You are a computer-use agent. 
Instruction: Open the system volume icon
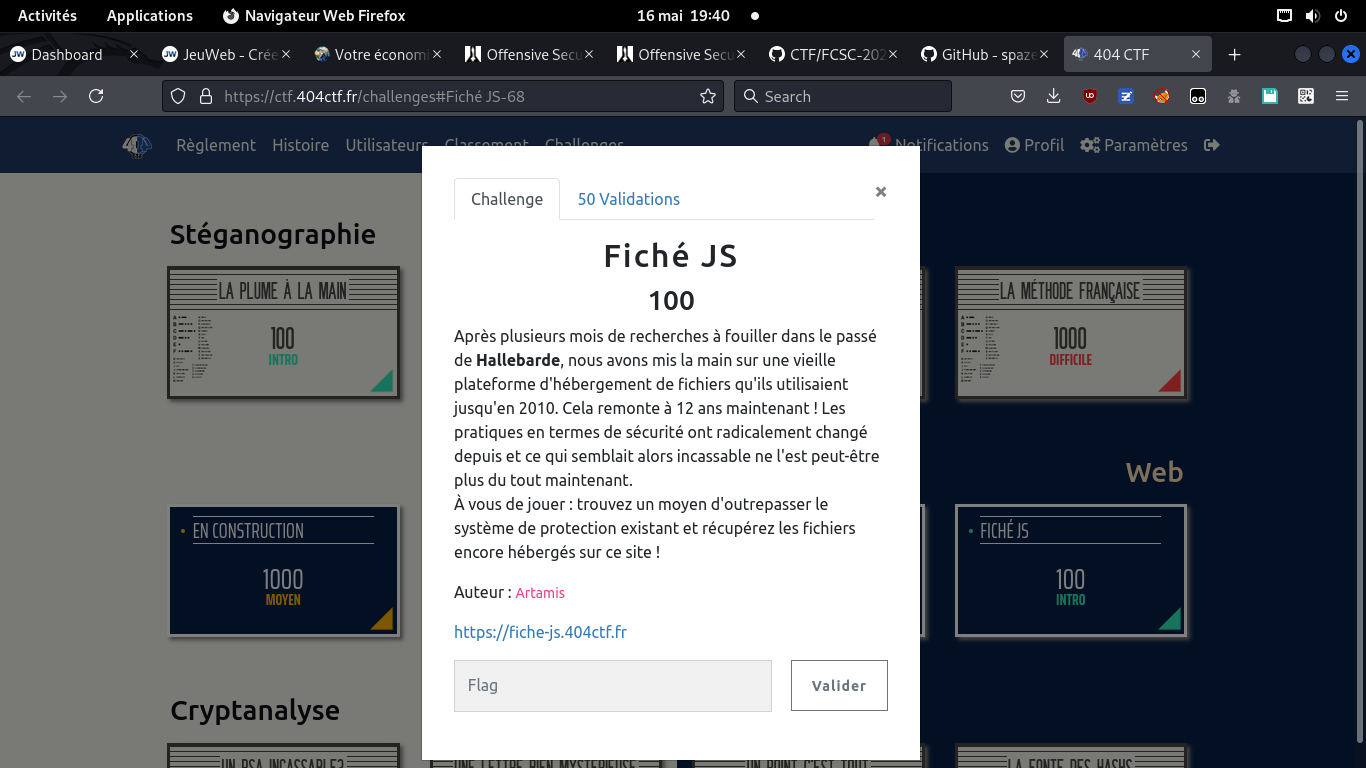(x=1312, y=16)
